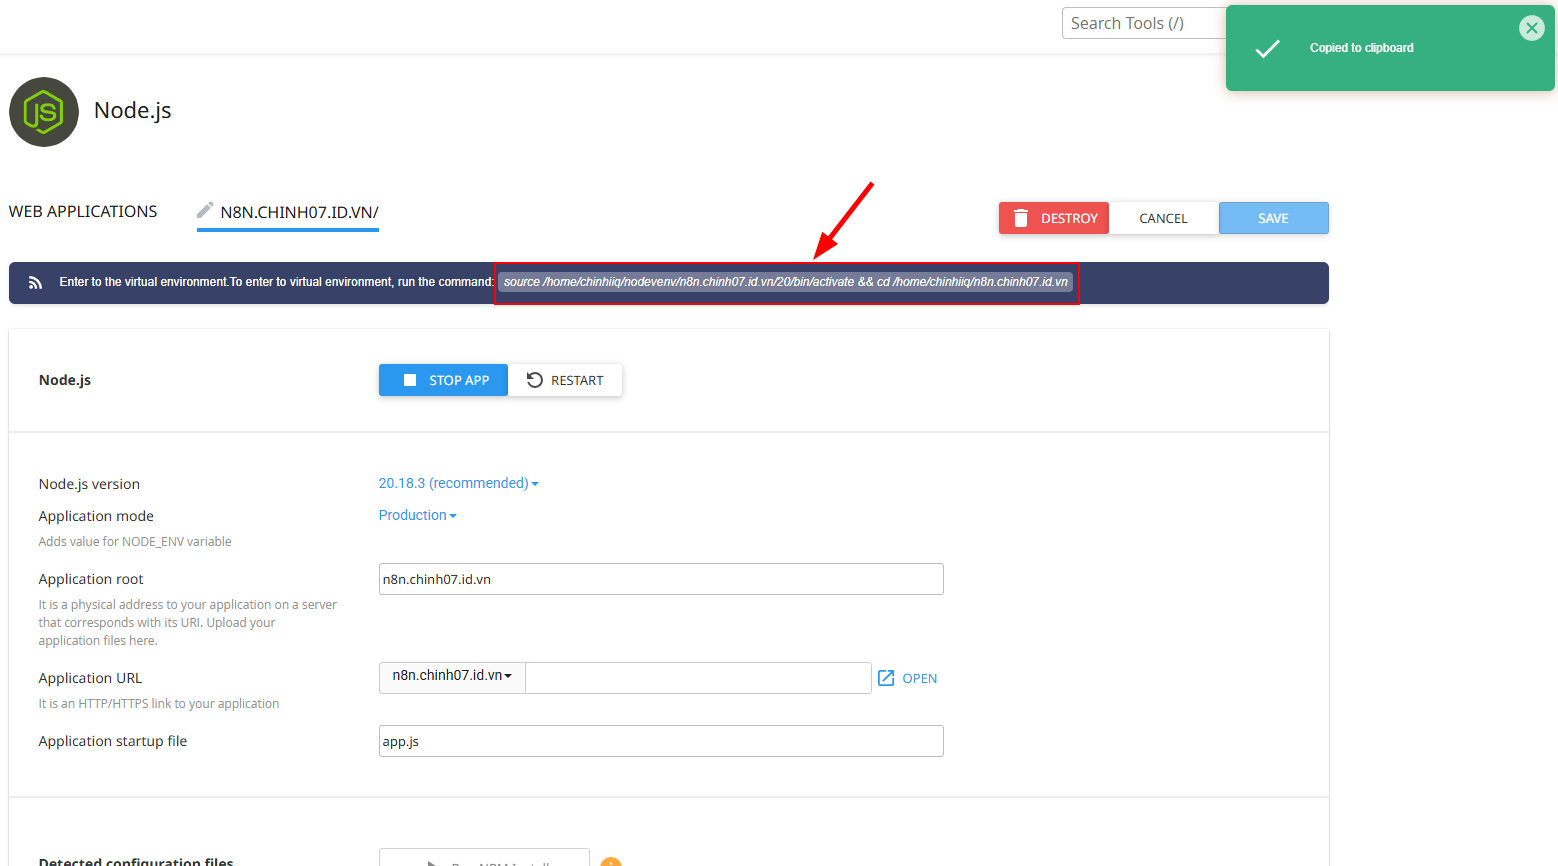Click the checkmark icon in the clipboard toast
This screenshot has width=1558, height=866.
click(x=1267, y=48)
